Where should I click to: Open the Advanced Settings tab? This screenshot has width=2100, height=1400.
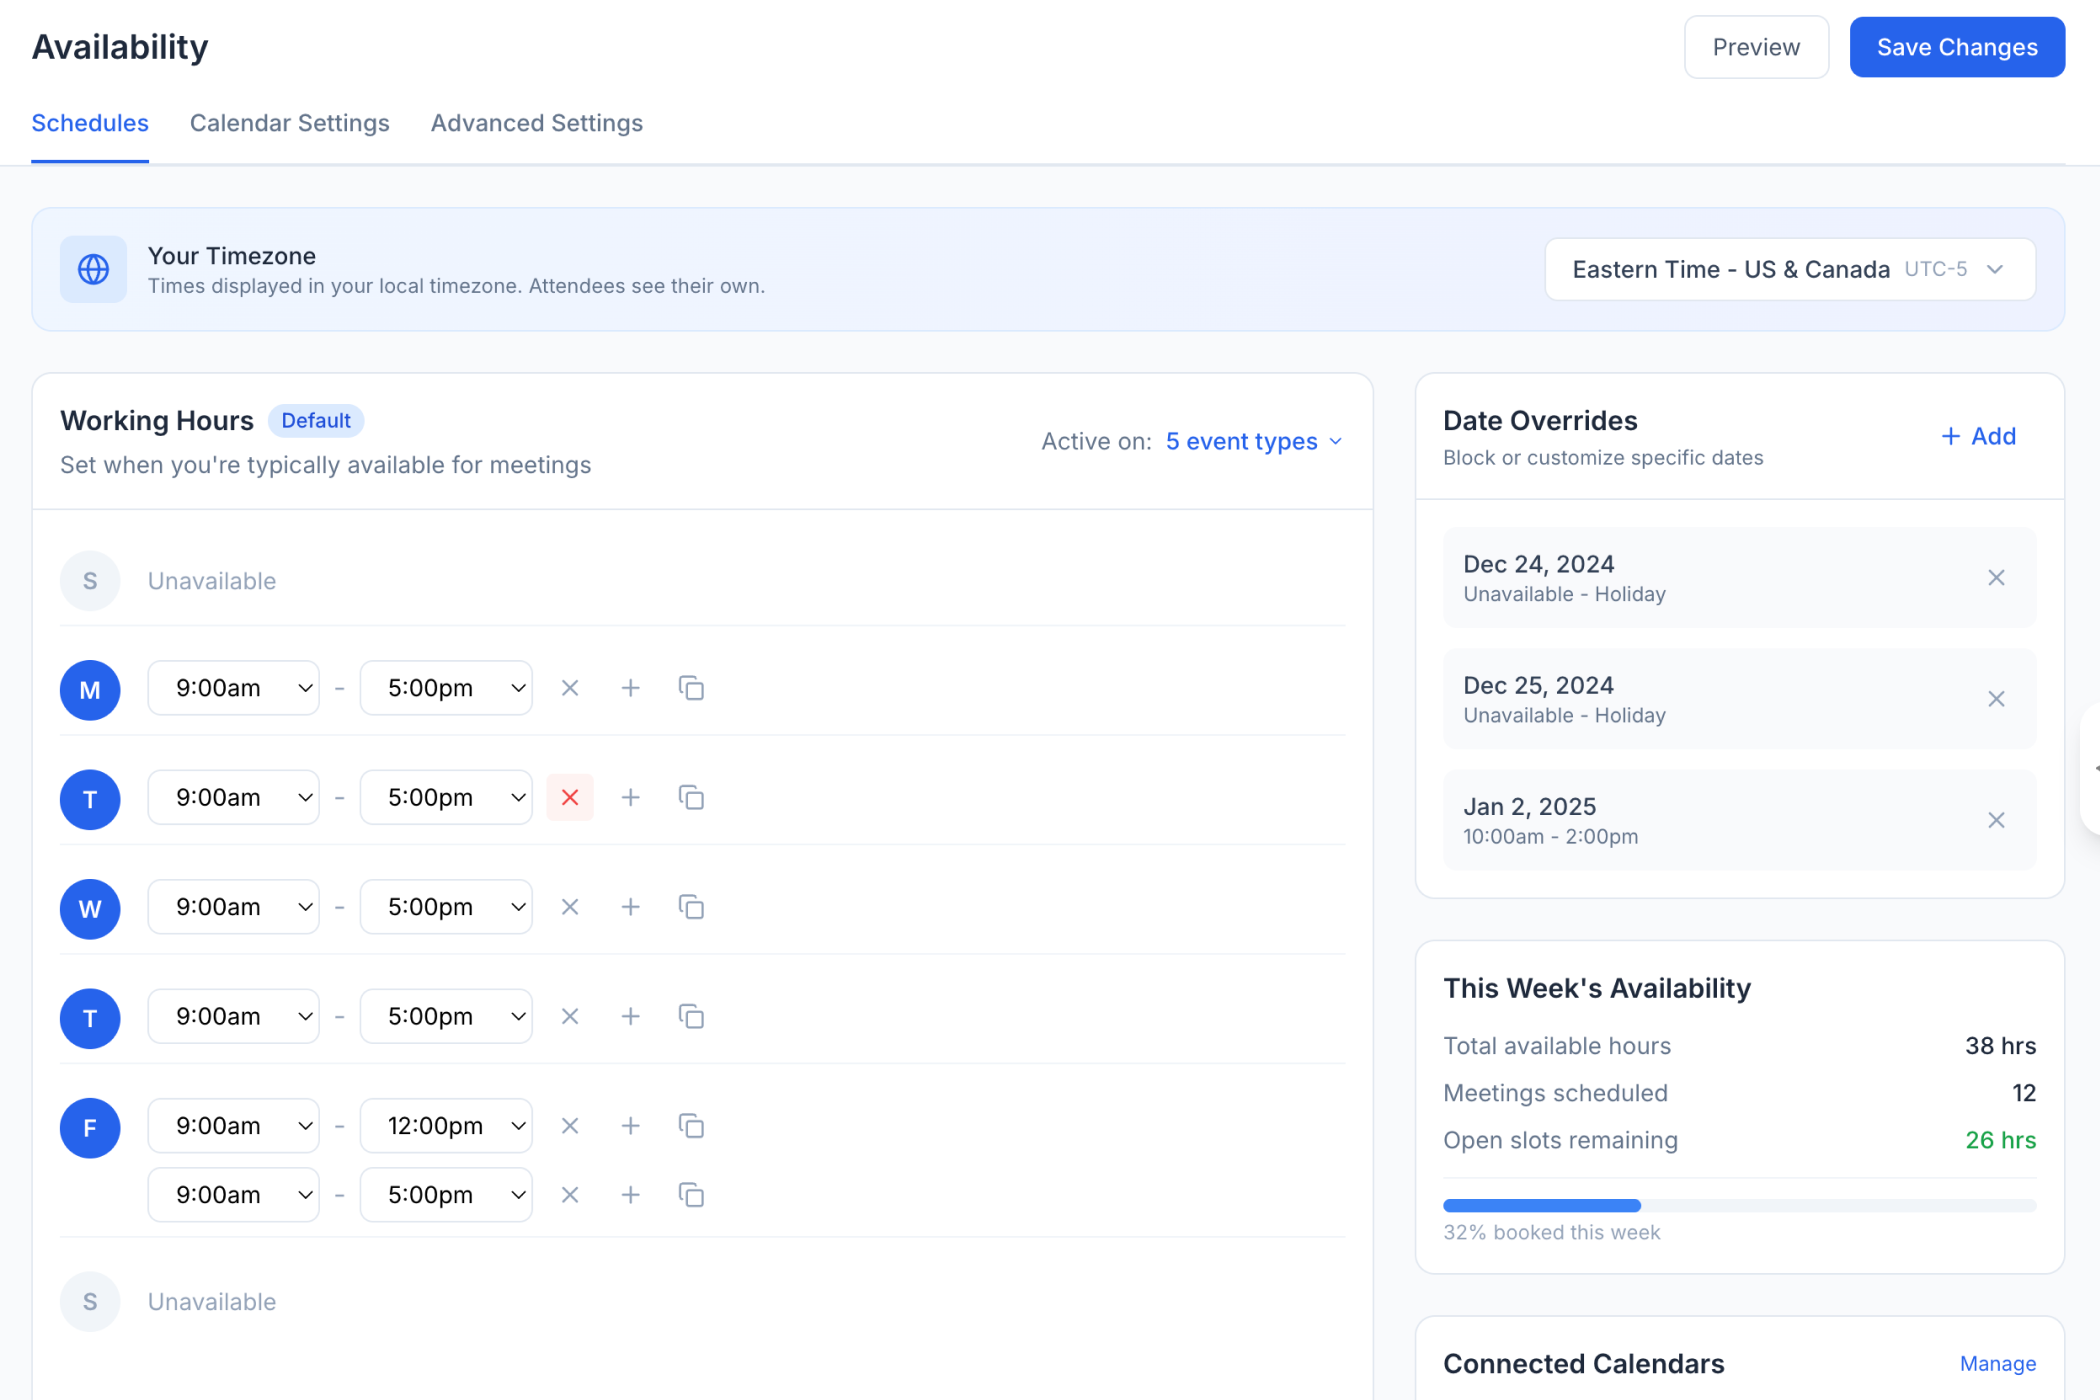(537, 123)
